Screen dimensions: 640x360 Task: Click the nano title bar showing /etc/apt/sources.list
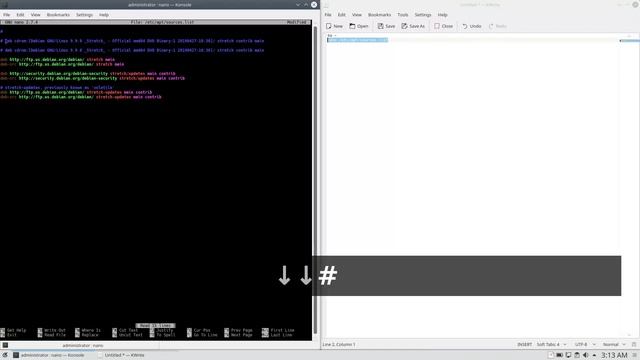pyautogui.click(x=156, y=22)
